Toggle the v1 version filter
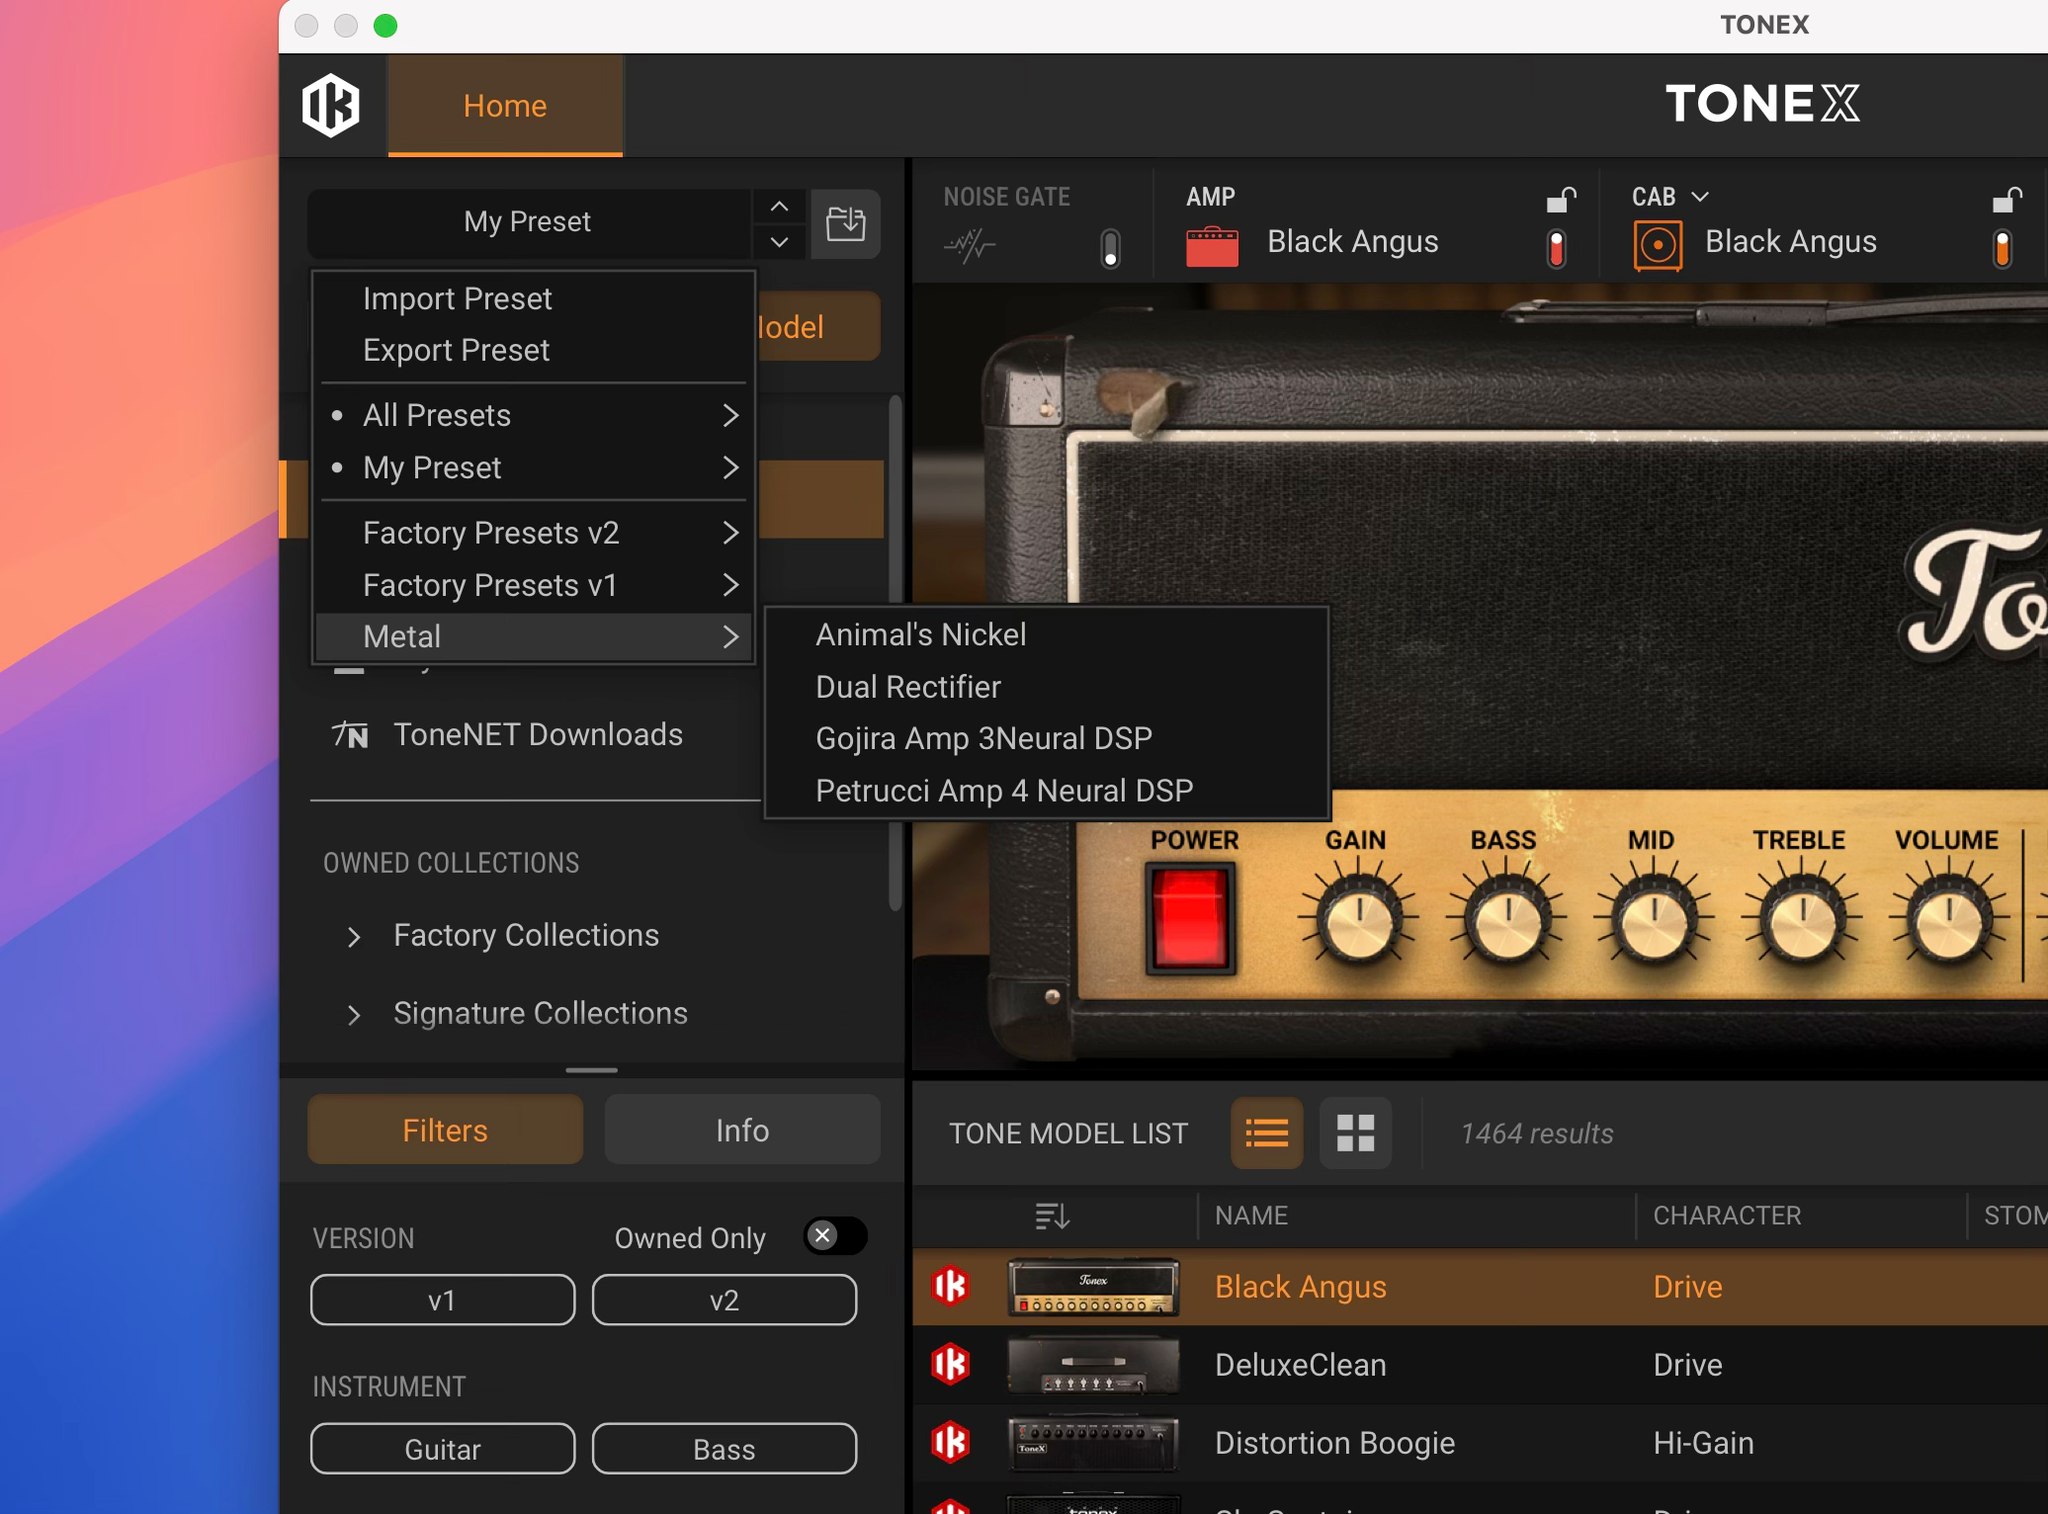Image resolution: width=2048 pixels, height=1514 pixels. (443, 1300)
